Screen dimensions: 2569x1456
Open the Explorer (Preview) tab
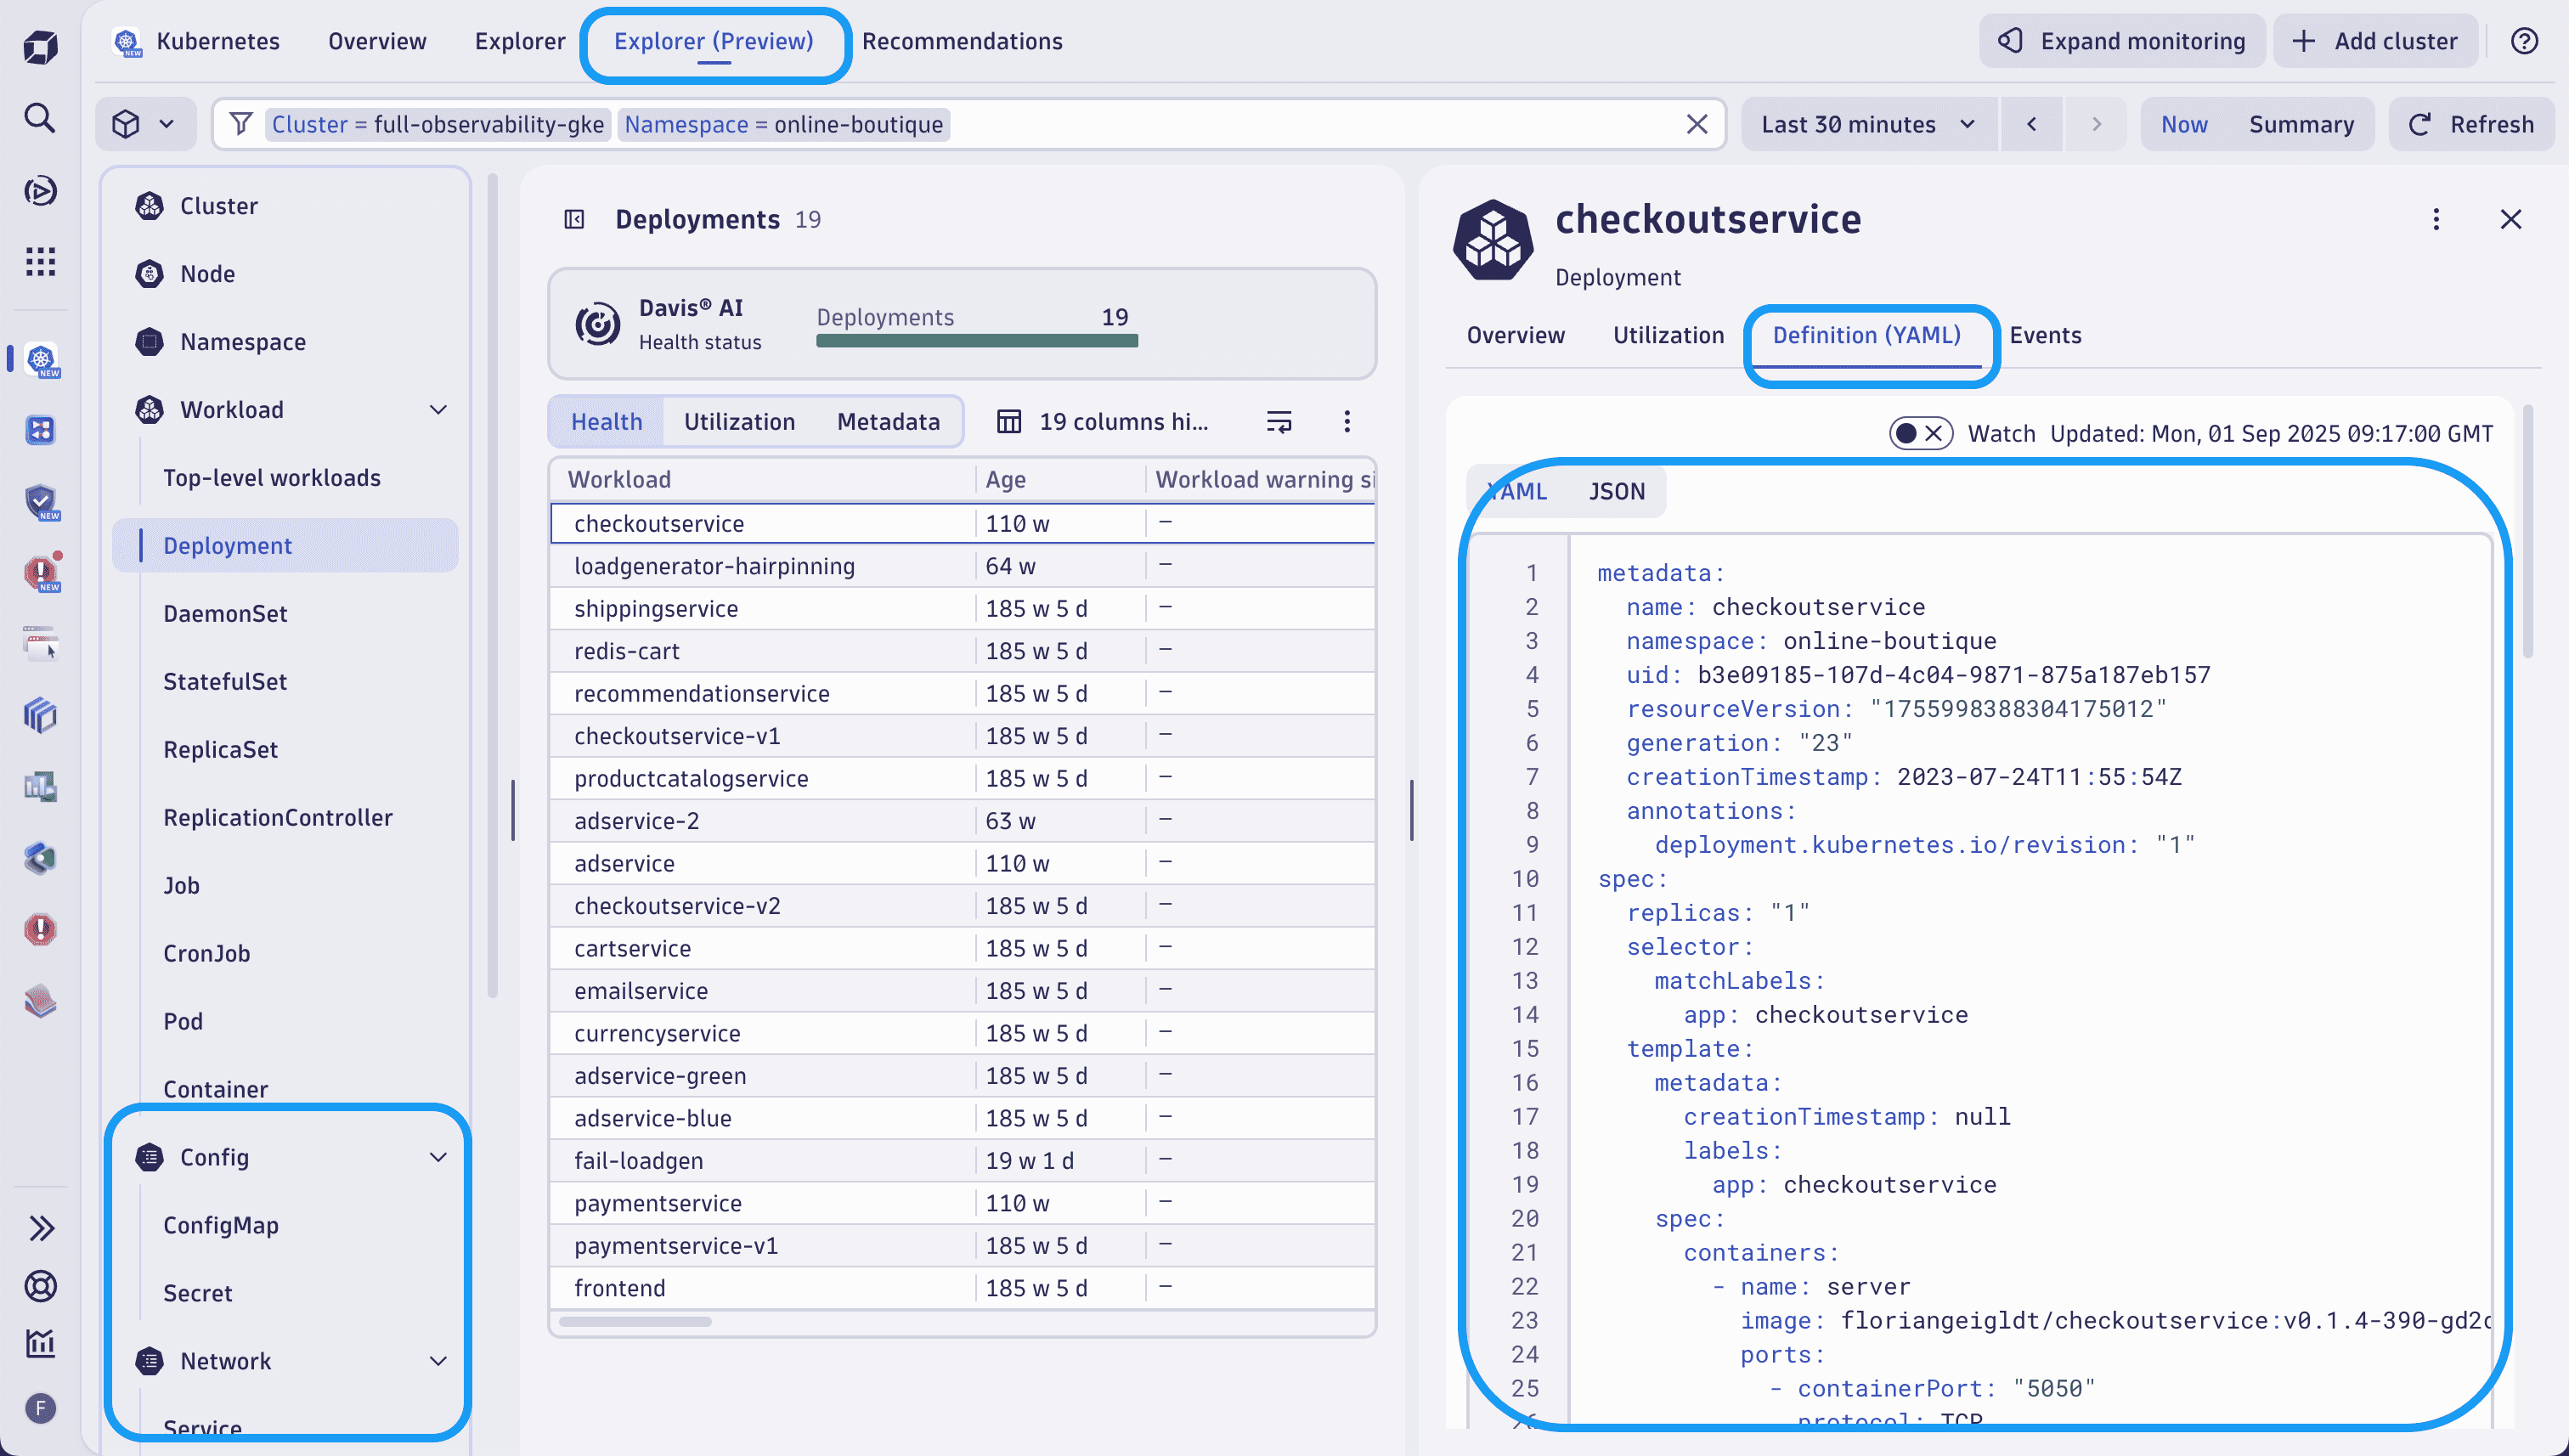pos(713,41)
